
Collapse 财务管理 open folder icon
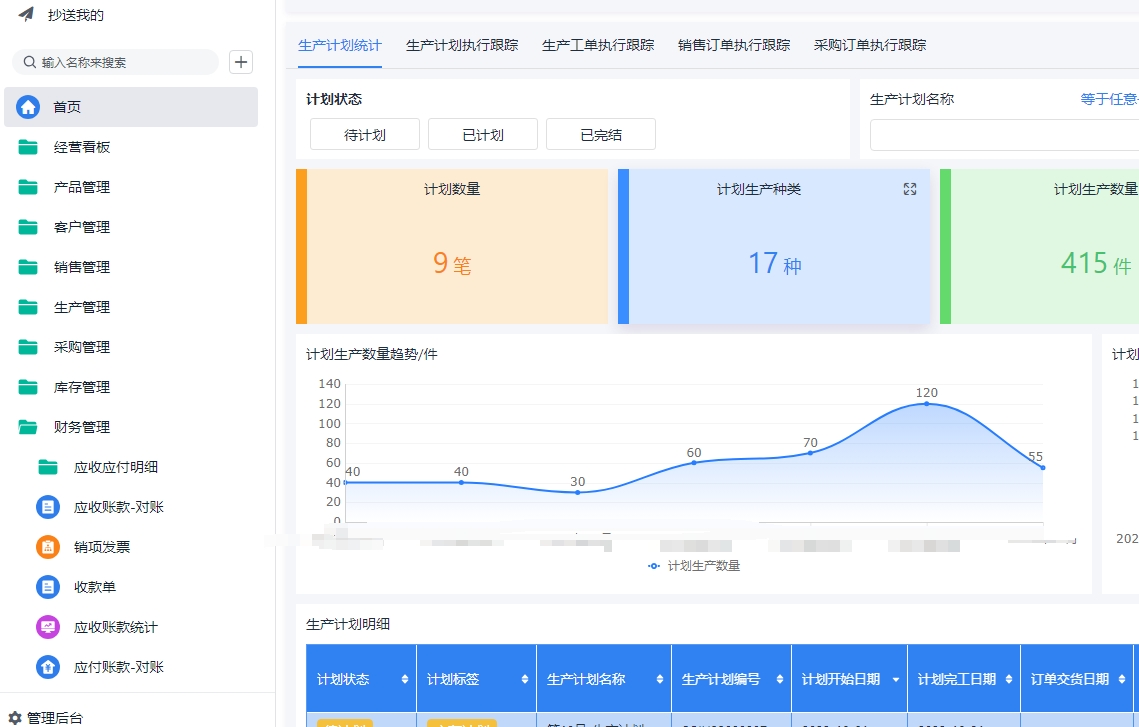click(28, 427)
